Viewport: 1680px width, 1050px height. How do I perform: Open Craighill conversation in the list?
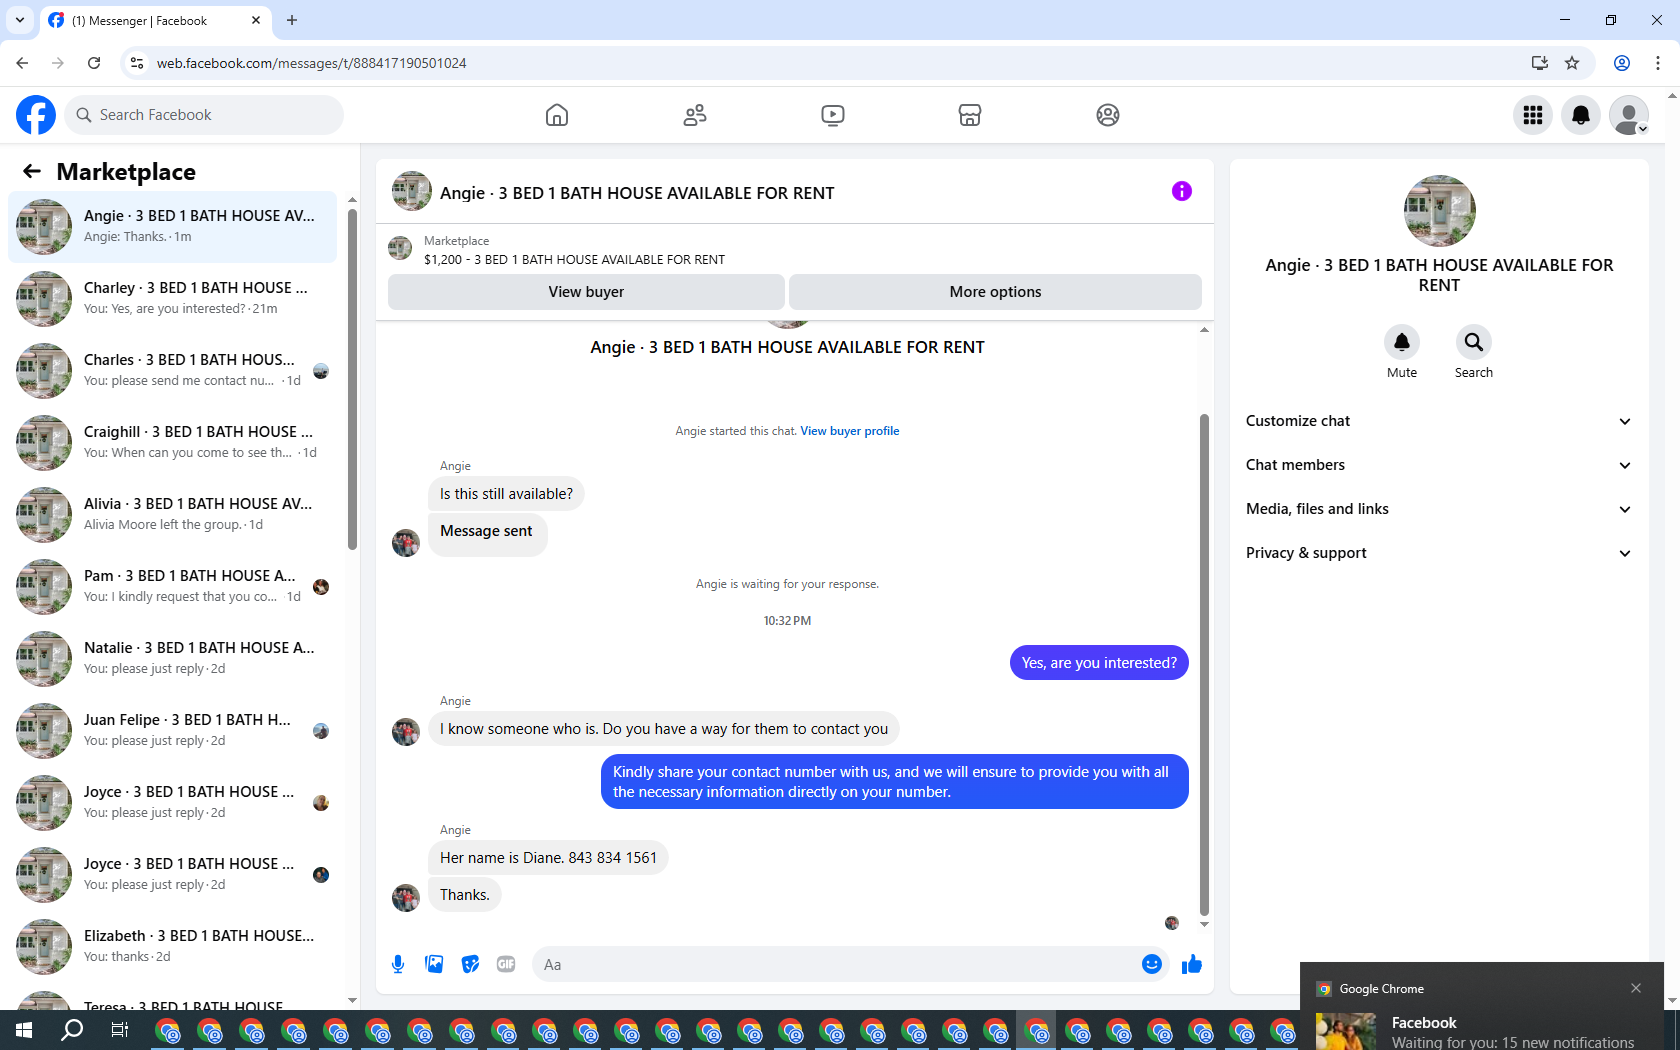point(172,443)
